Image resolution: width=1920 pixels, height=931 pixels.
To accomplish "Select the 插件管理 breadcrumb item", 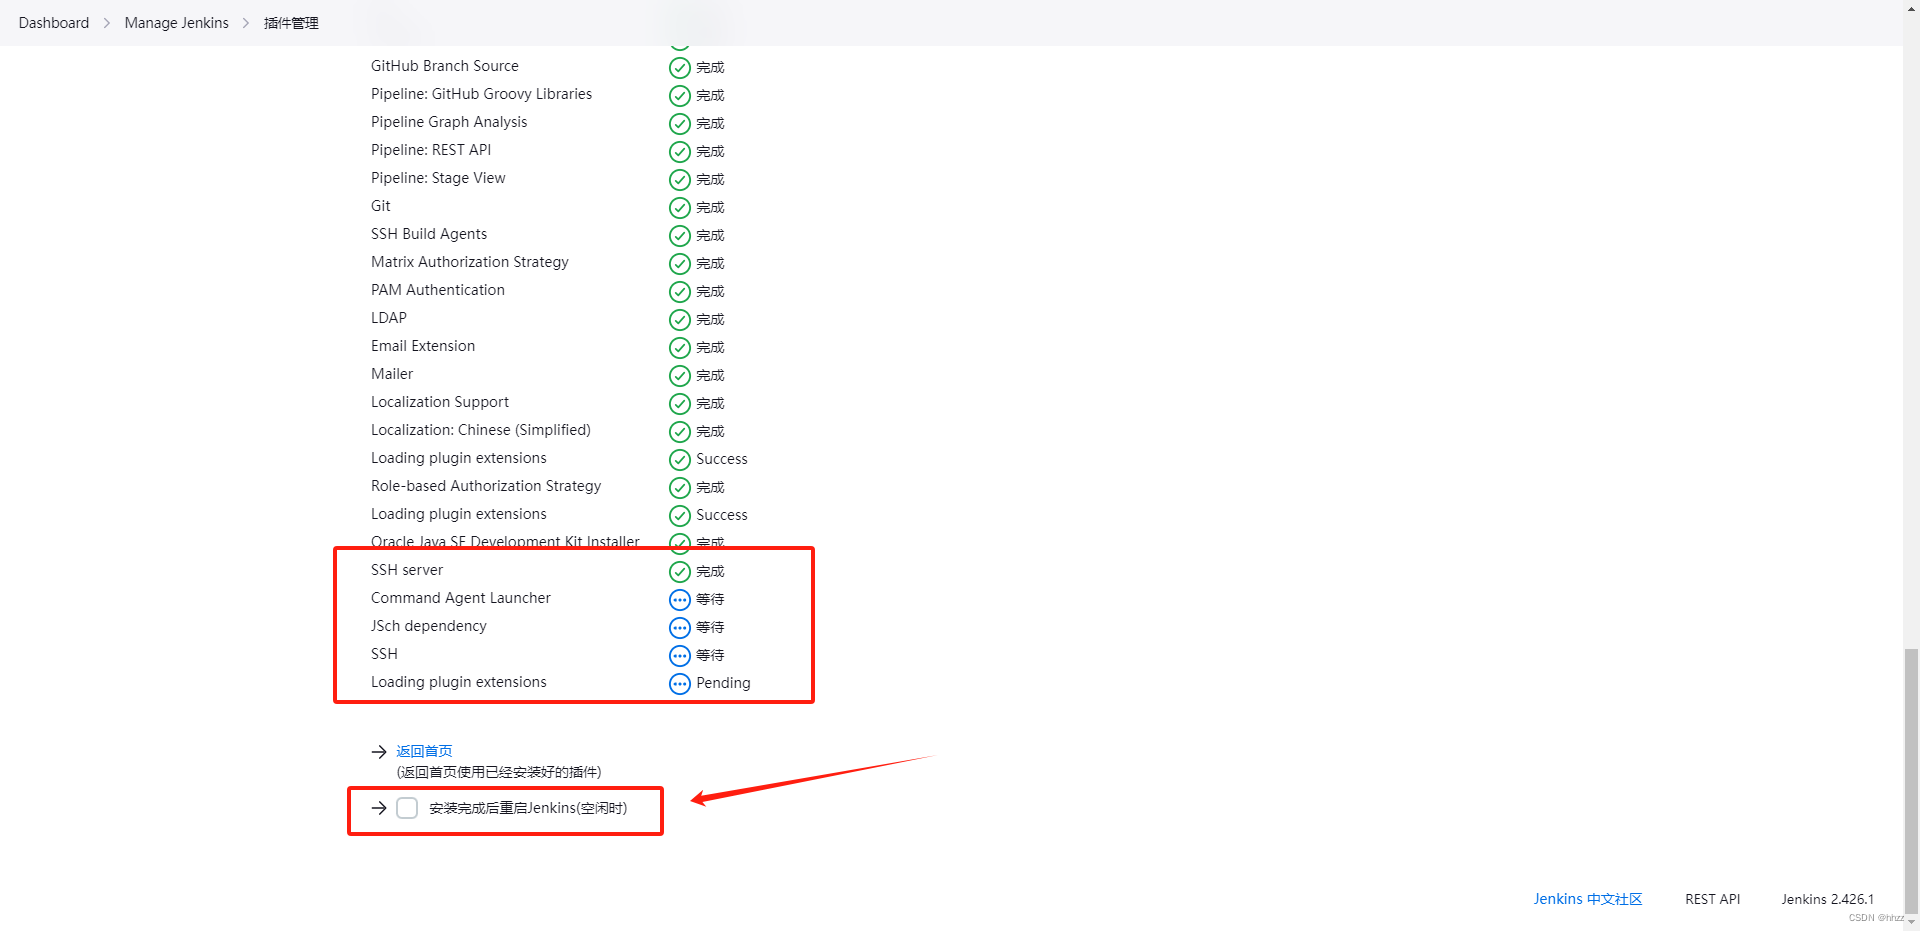I will pyautogui.click(x=291, y=23).
